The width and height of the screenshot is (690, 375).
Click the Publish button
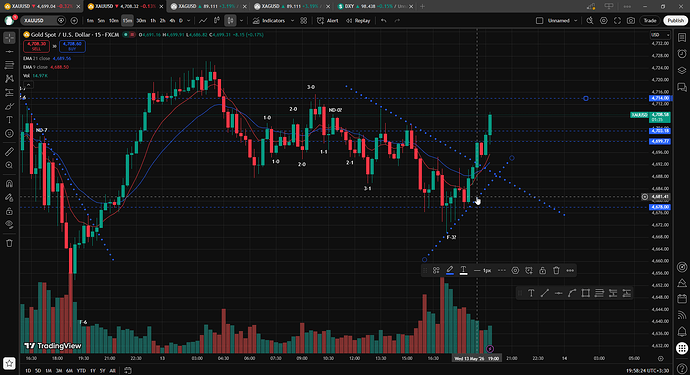(675, 21)
